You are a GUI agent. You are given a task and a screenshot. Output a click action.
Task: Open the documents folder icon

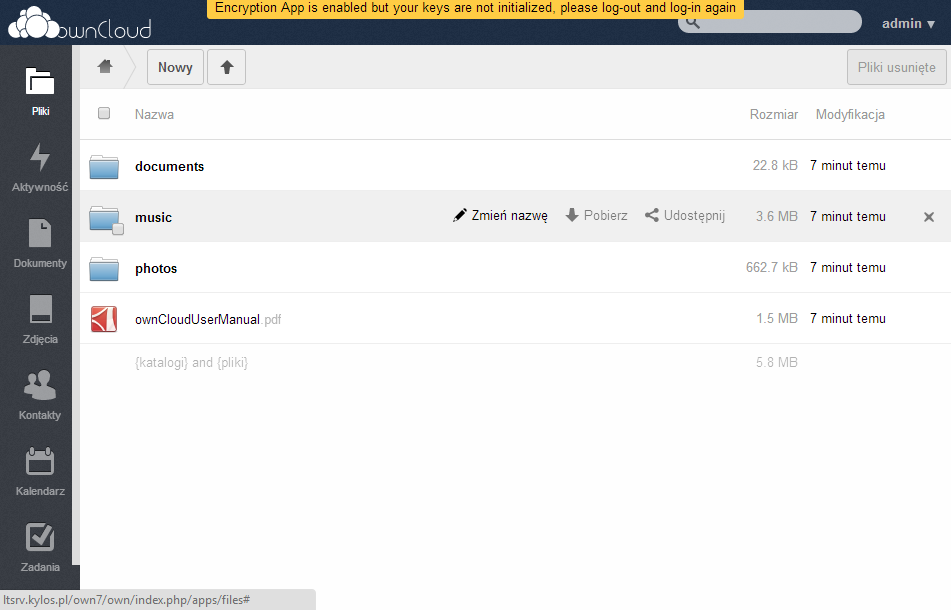pos(104,167)
